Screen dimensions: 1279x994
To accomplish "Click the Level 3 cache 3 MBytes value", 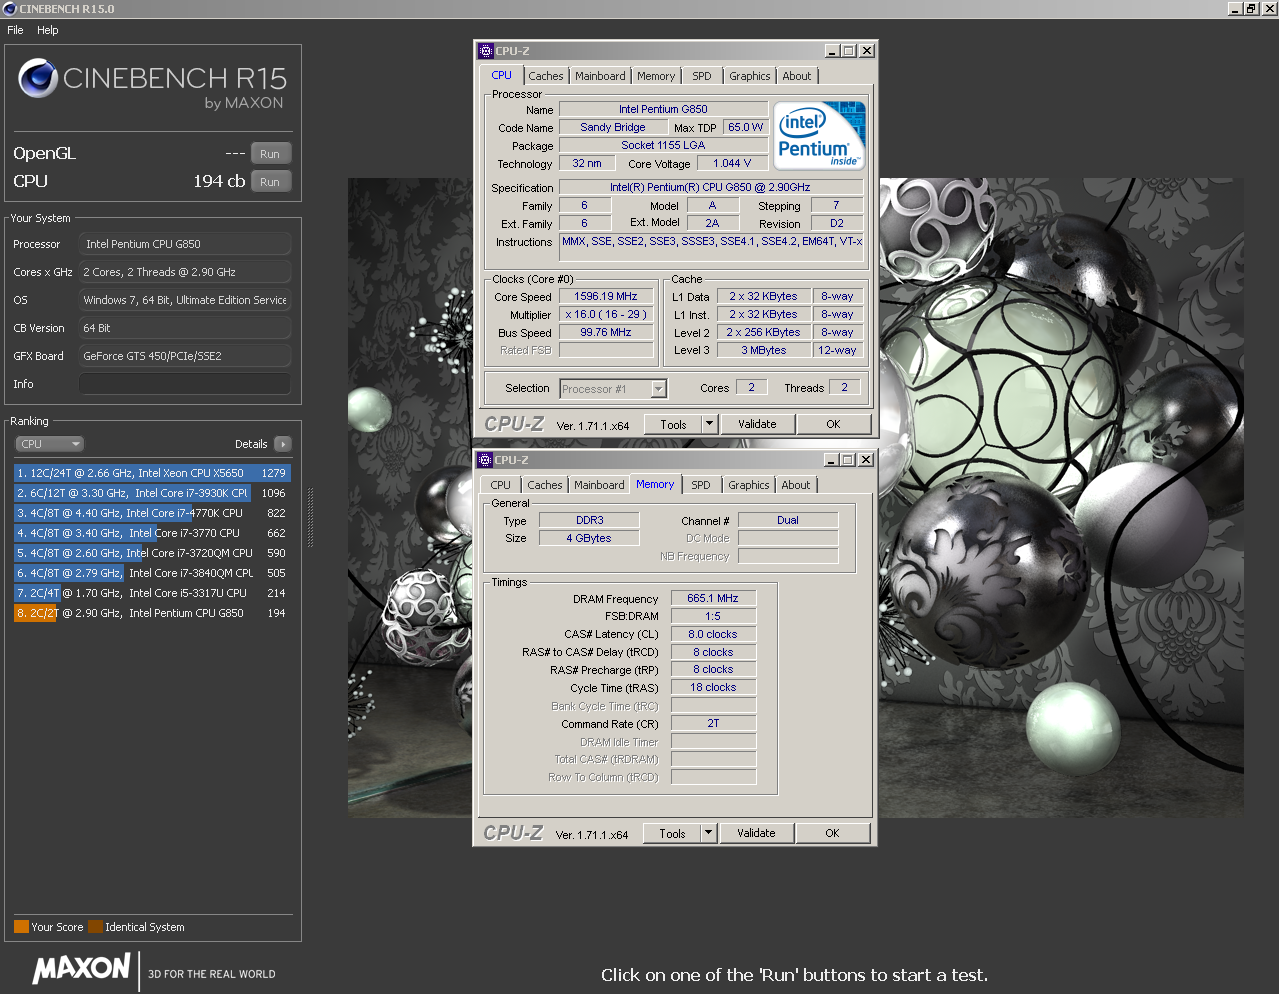I will coord(764,350).
